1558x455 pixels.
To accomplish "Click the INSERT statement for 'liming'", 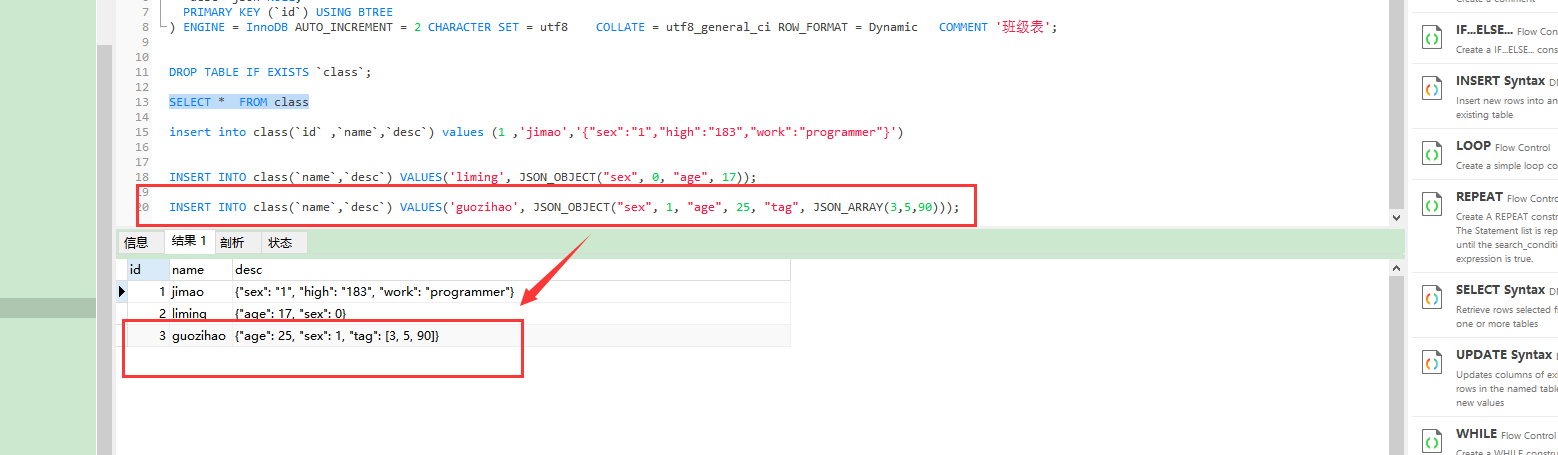I will pyautogui.click(x=462, y=177).
